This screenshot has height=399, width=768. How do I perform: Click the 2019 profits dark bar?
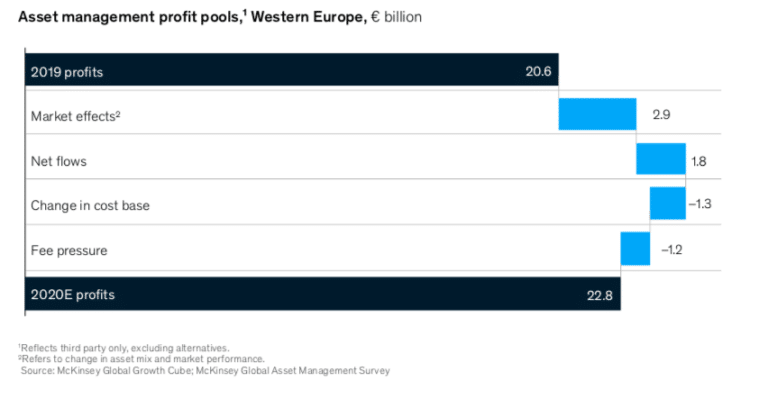pos(292,70)
